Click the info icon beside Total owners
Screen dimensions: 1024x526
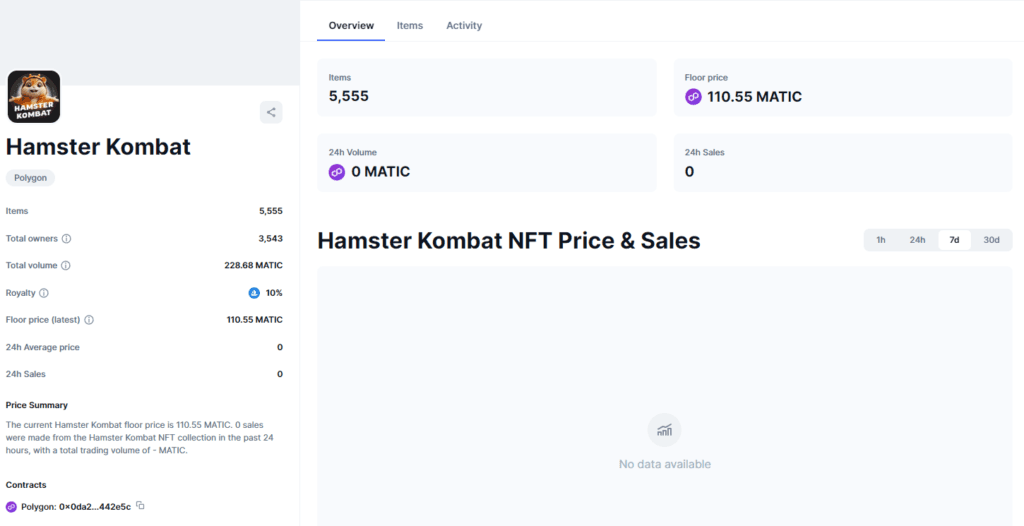(66, 238)
